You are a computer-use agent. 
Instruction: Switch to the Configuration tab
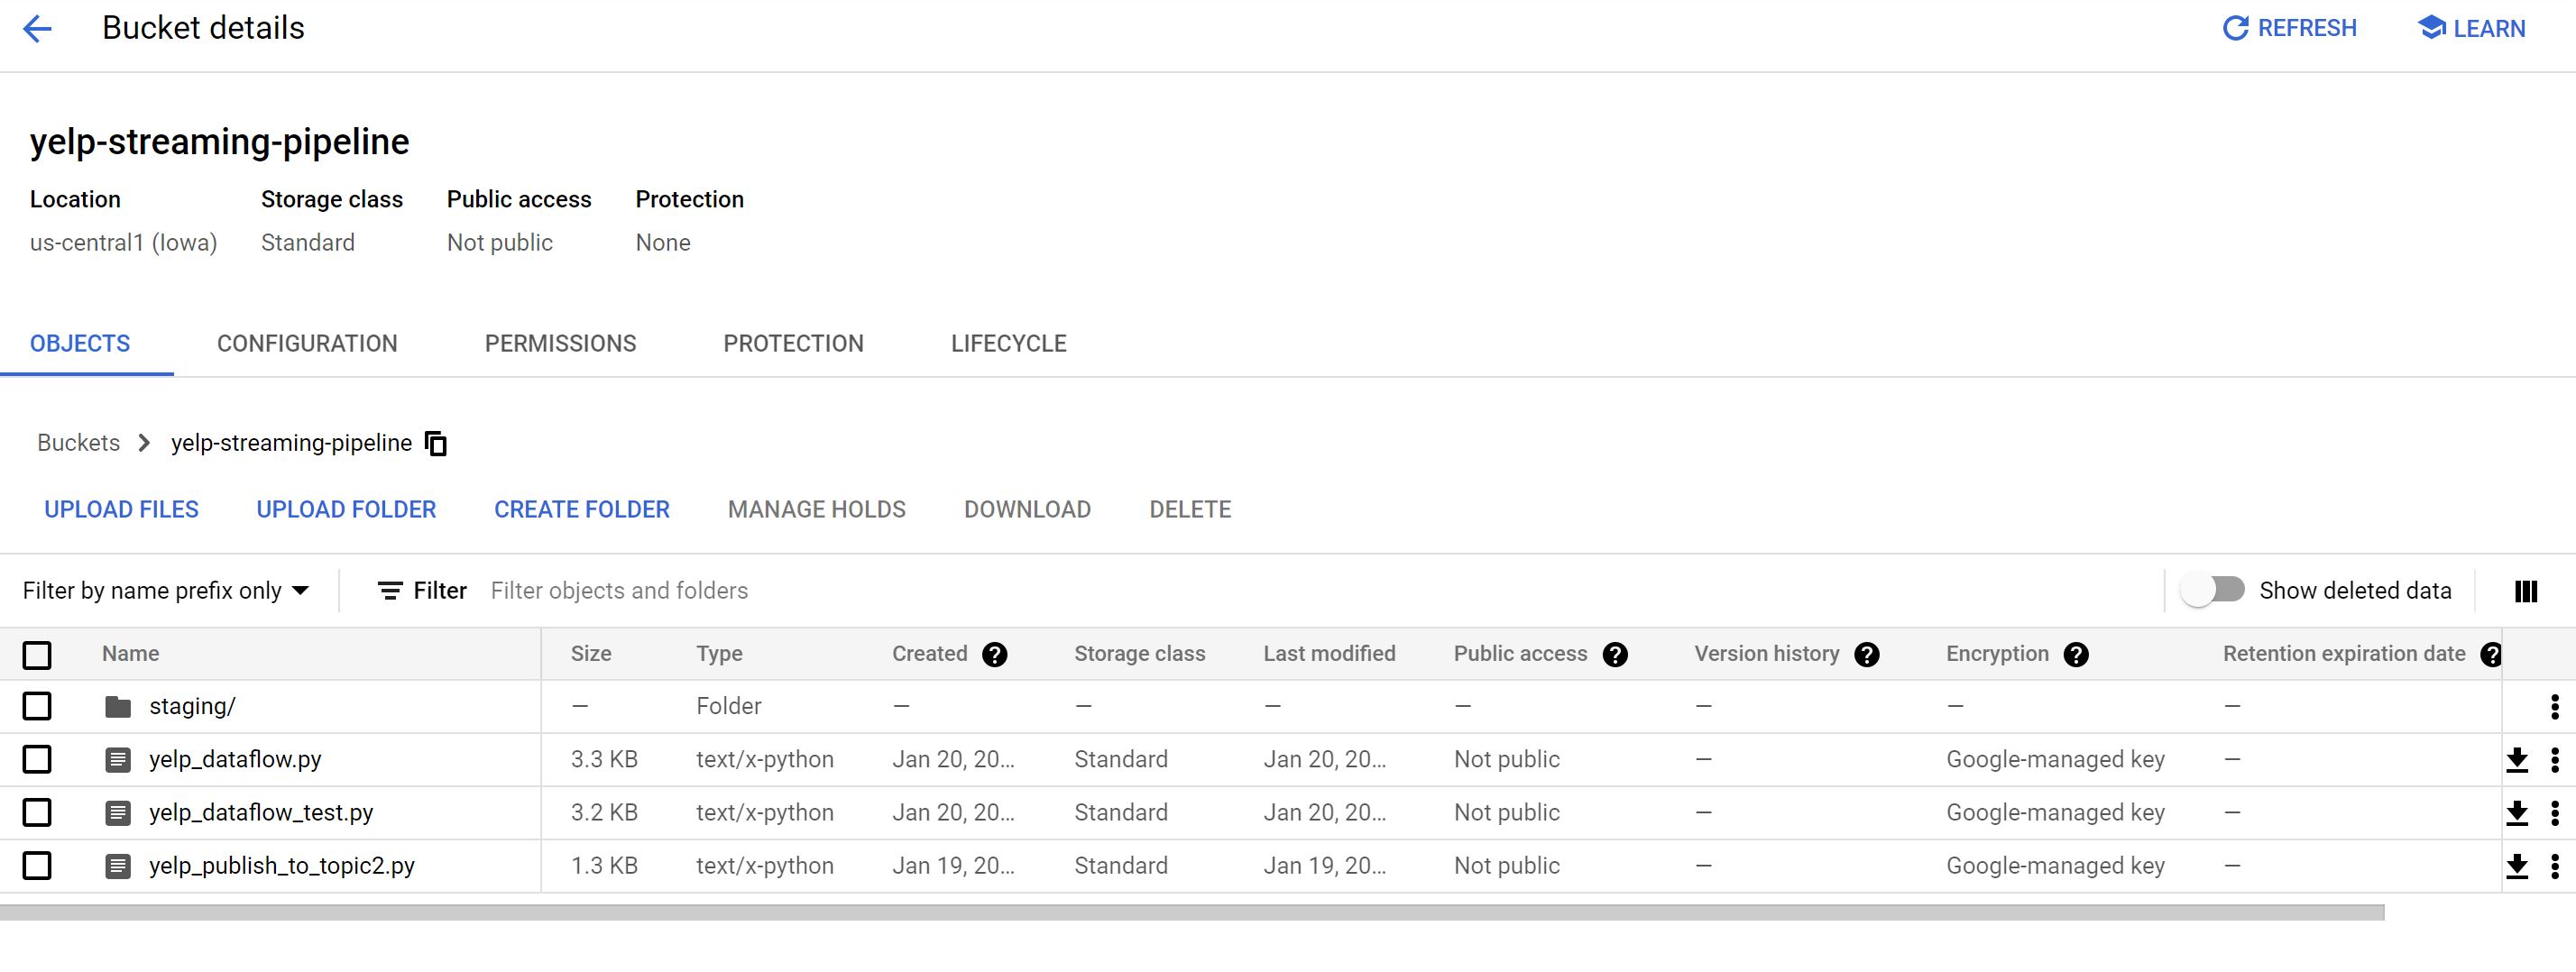(x=307, y=344)
